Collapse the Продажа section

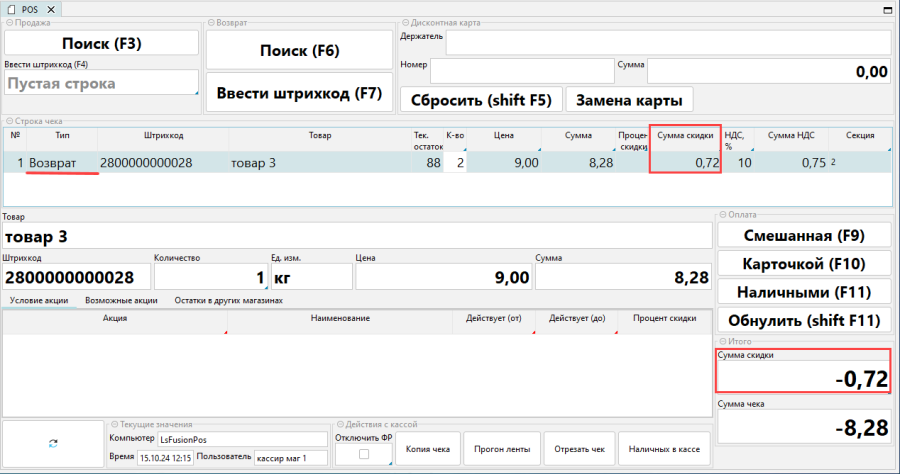pyautogui.click(x=8, y=22)
